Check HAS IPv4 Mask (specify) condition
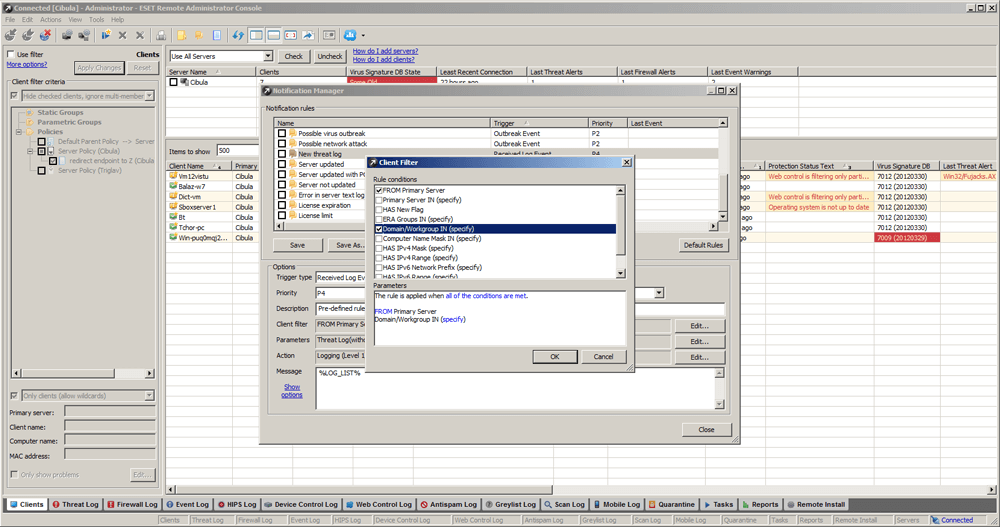 pyautogui.click(x=379, y=248)
